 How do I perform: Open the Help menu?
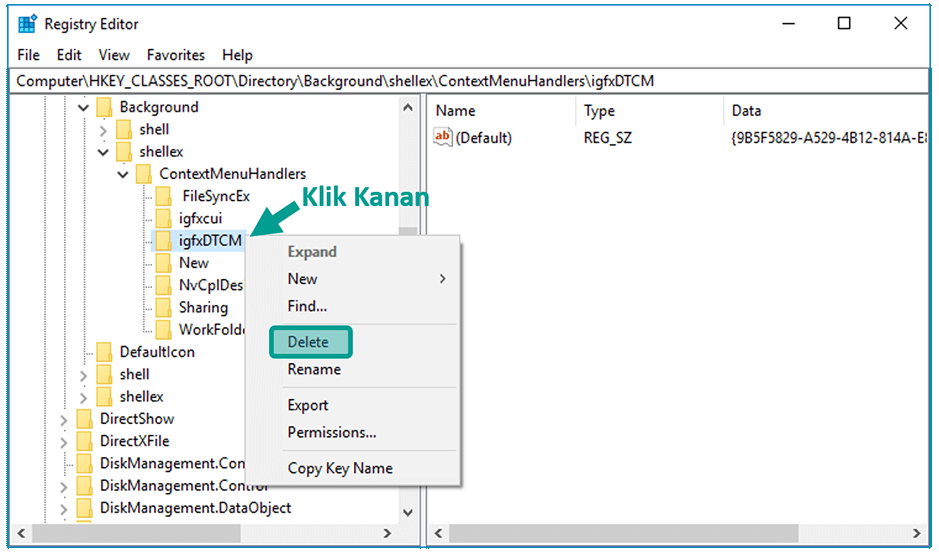(237, 55)
